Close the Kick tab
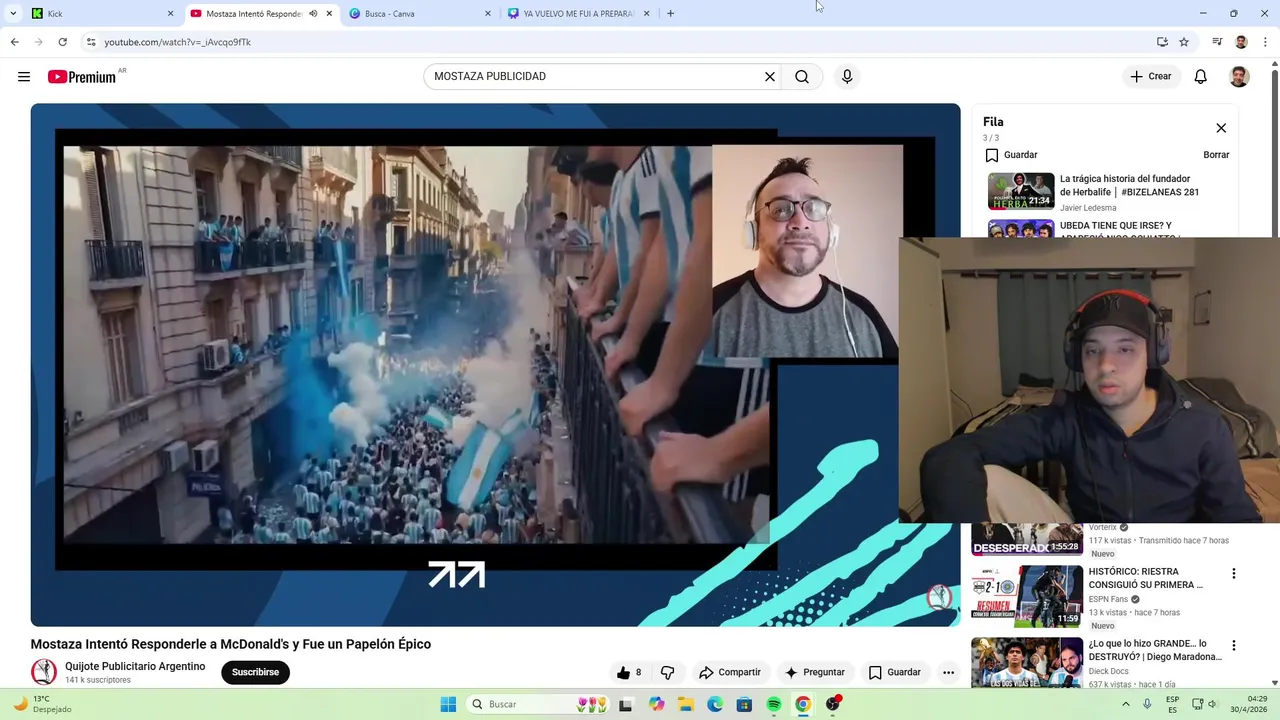1280x720 pixels. pos(170,14)
